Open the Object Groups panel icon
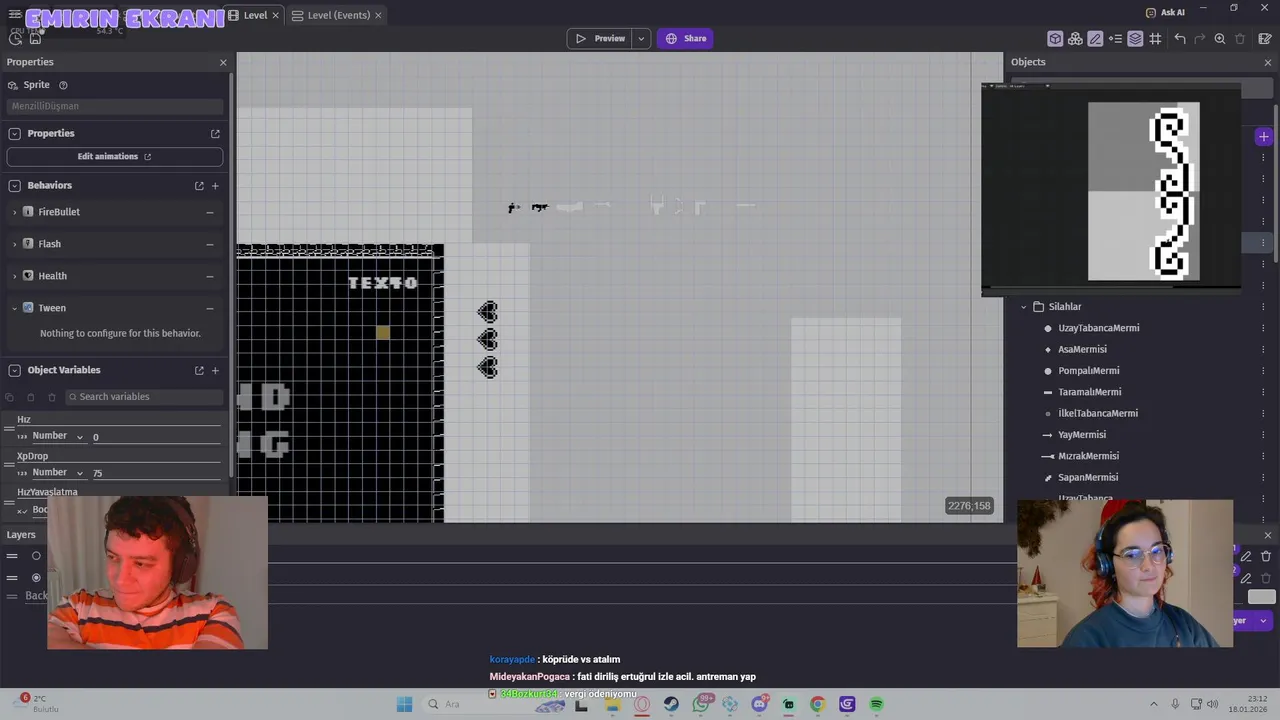 [1075, 38]
